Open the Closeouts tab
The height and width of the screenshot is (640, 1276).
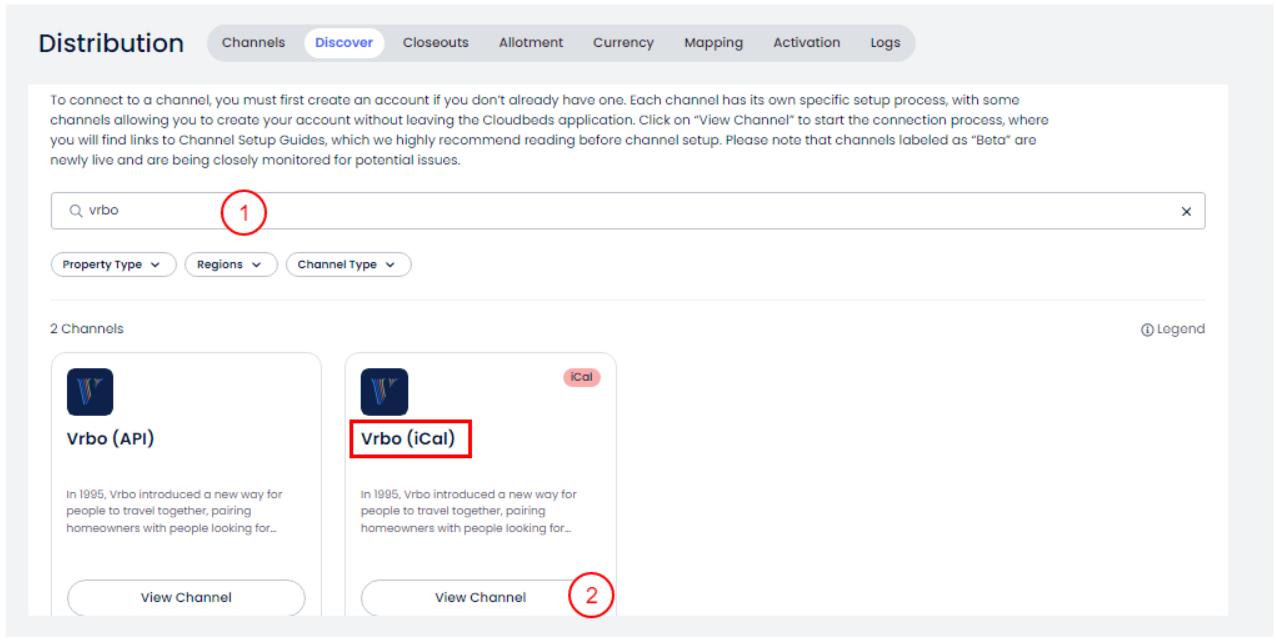point(435,43)
